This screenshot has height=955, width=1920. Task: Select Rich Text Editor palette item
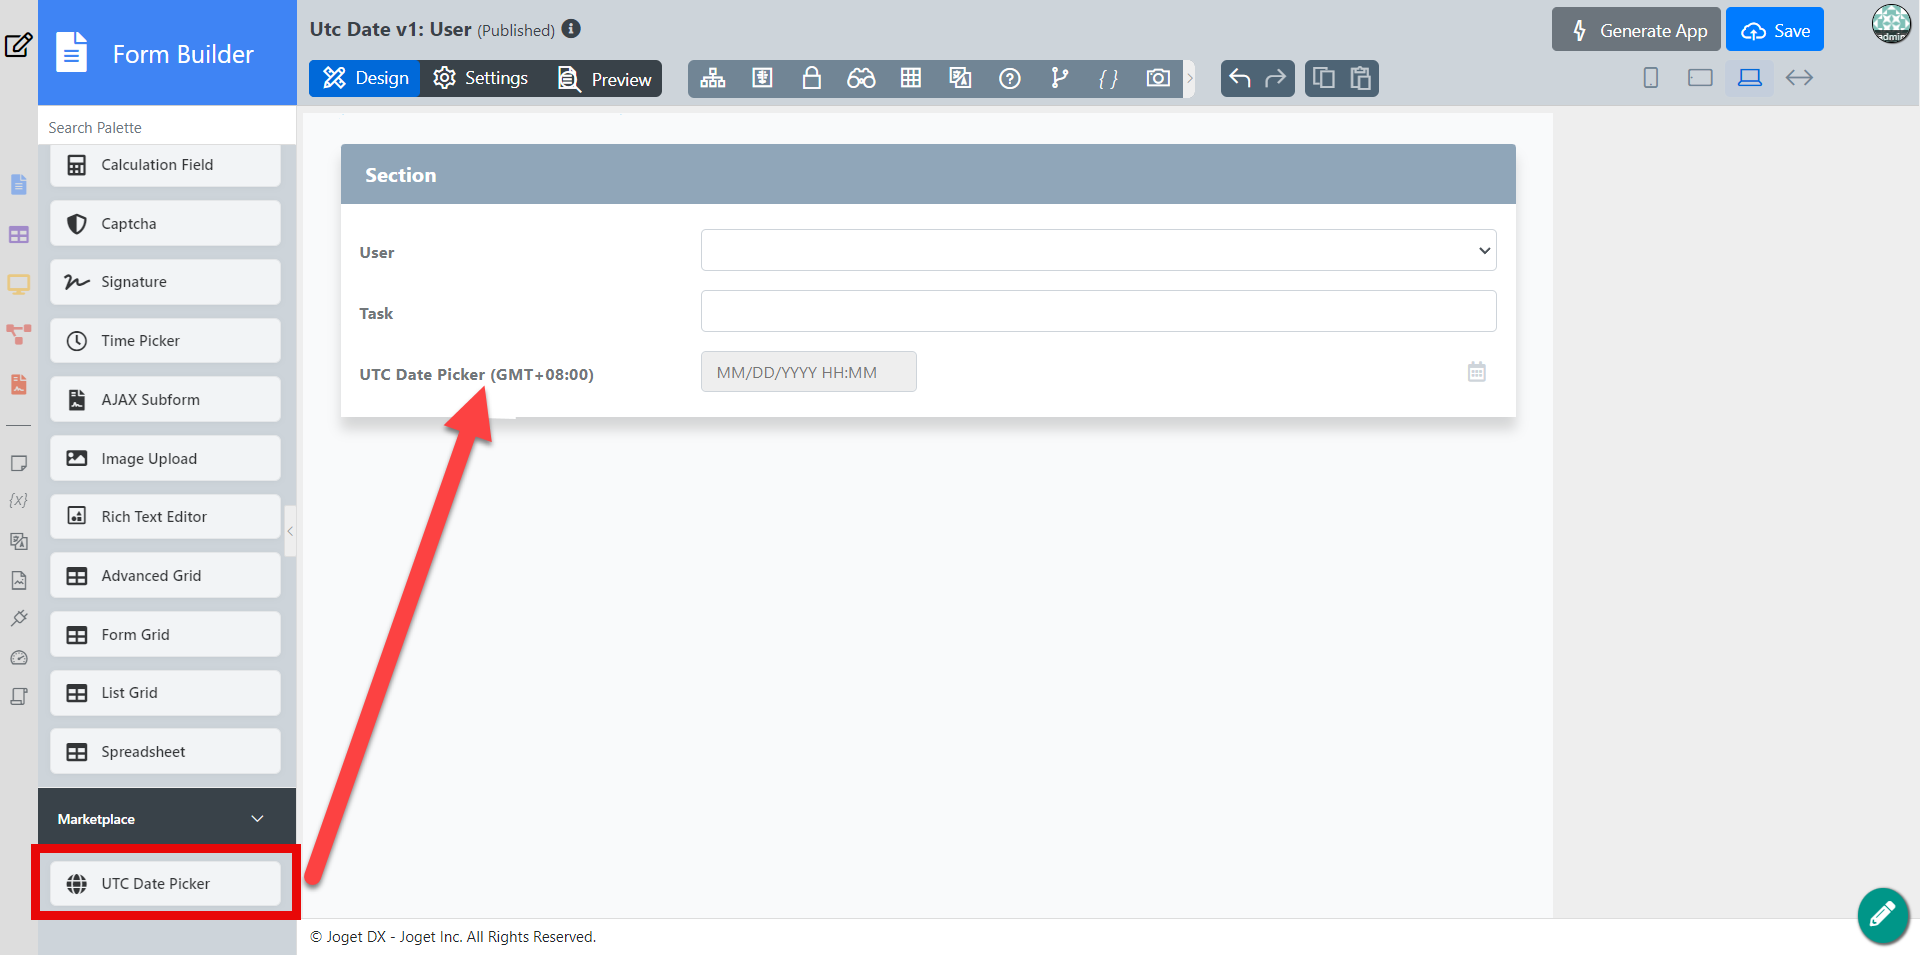tap(165, 517)
